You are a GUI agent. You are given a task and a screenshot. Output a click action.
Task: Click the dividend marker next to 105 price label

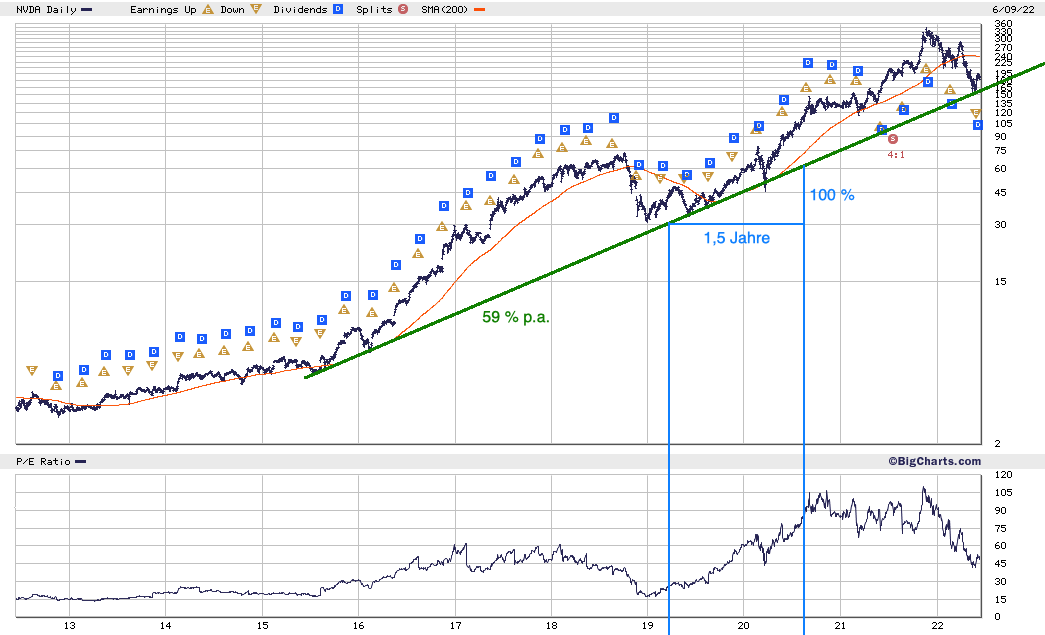[978, 125]
